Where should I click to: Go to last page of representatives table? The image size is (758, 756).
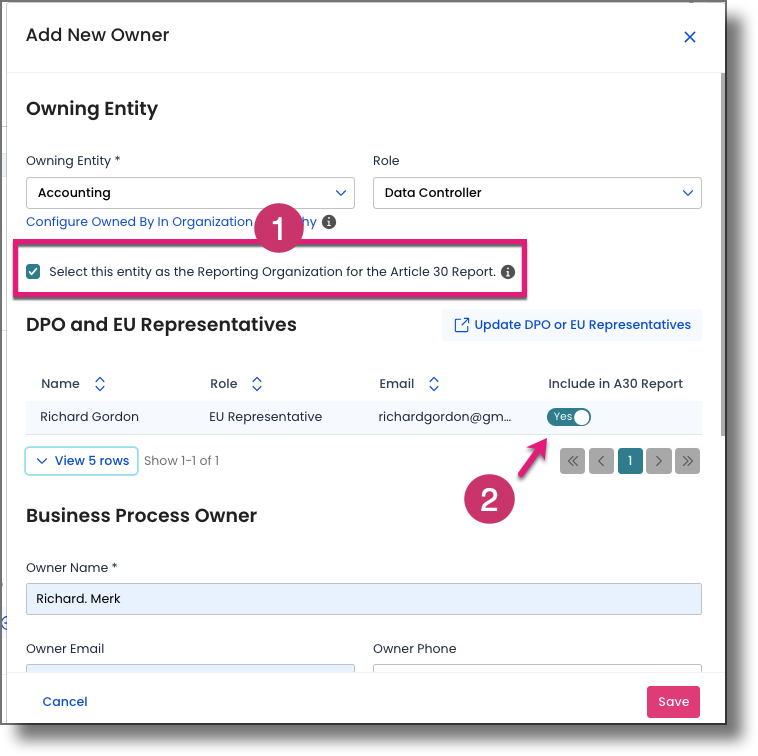pos(687,461)
